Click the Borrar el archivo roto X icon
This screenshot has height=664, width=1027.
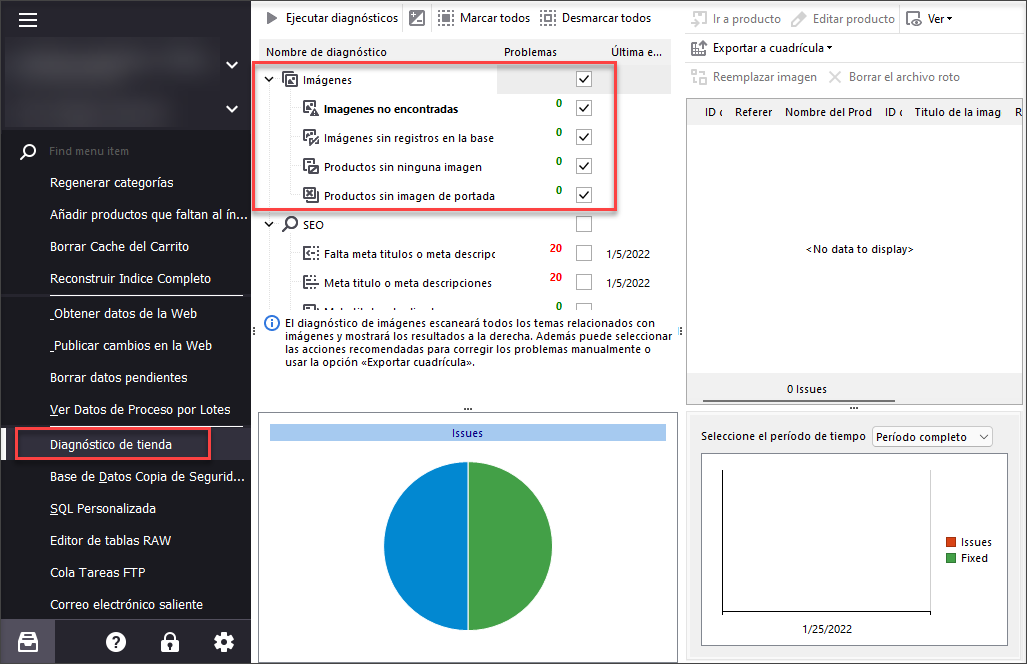(835, 77)
